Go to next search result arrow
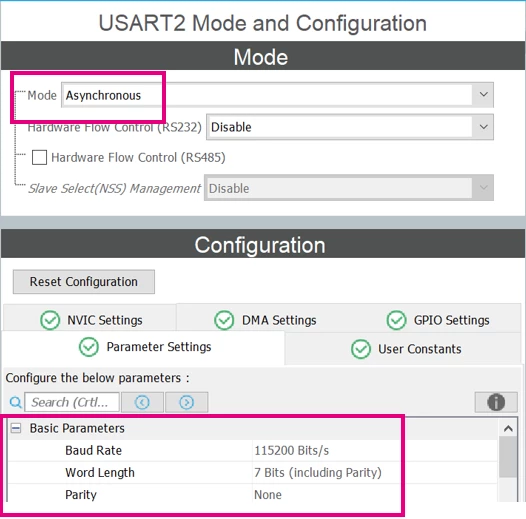 click(x=187, y=402)
